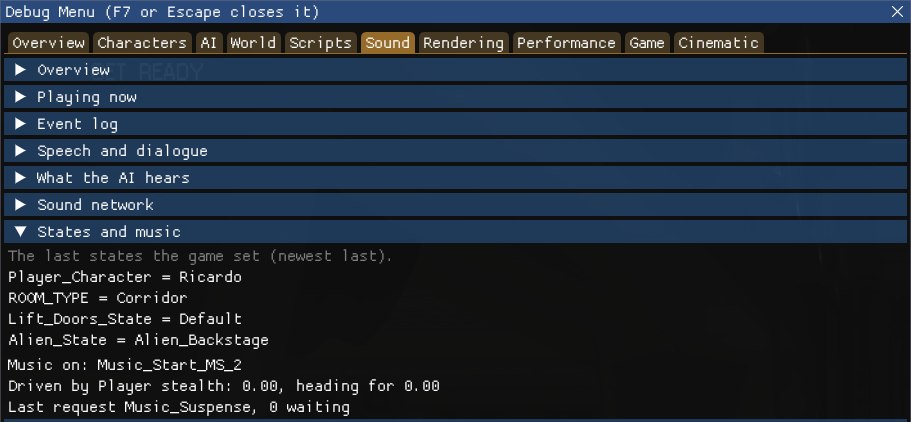Open the Game tab

[x=647, y=43]
